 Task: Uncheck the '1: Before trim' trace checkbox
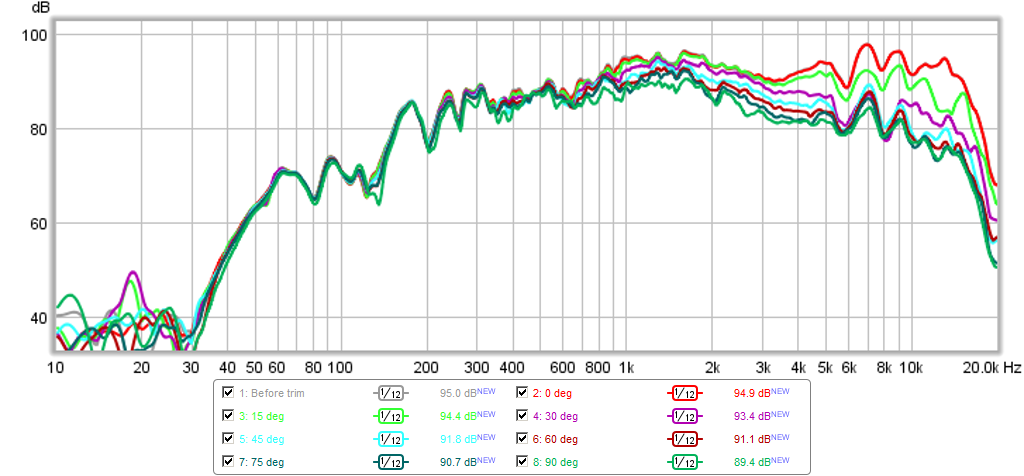click(x=228, y=393)
